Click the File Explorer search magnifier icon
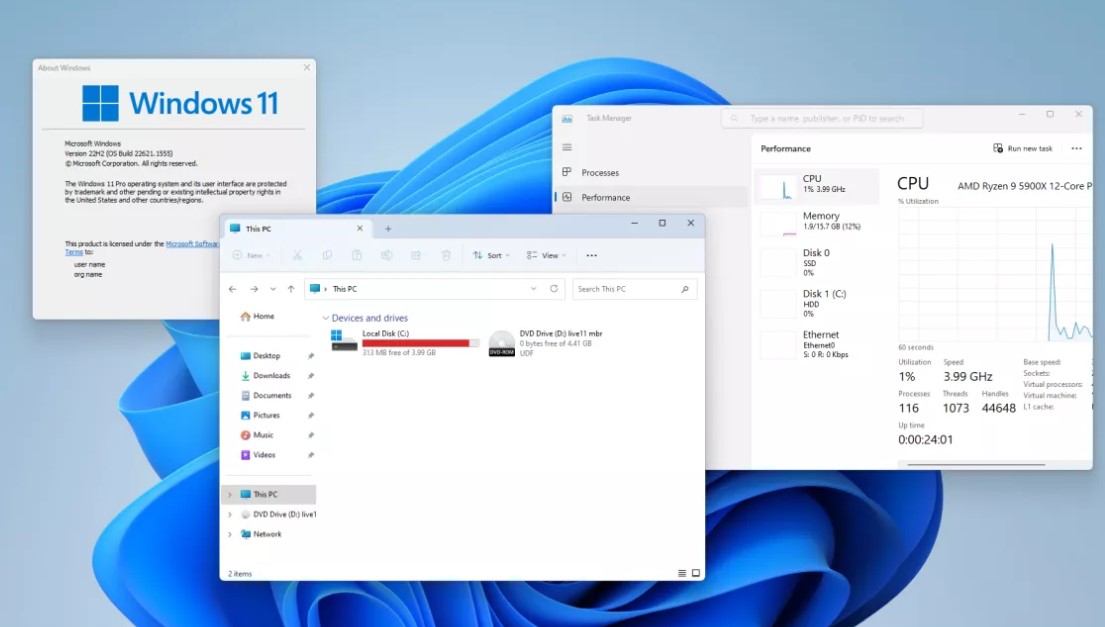The height and width of the screenshot is (627, 1105). coord(685,289)
